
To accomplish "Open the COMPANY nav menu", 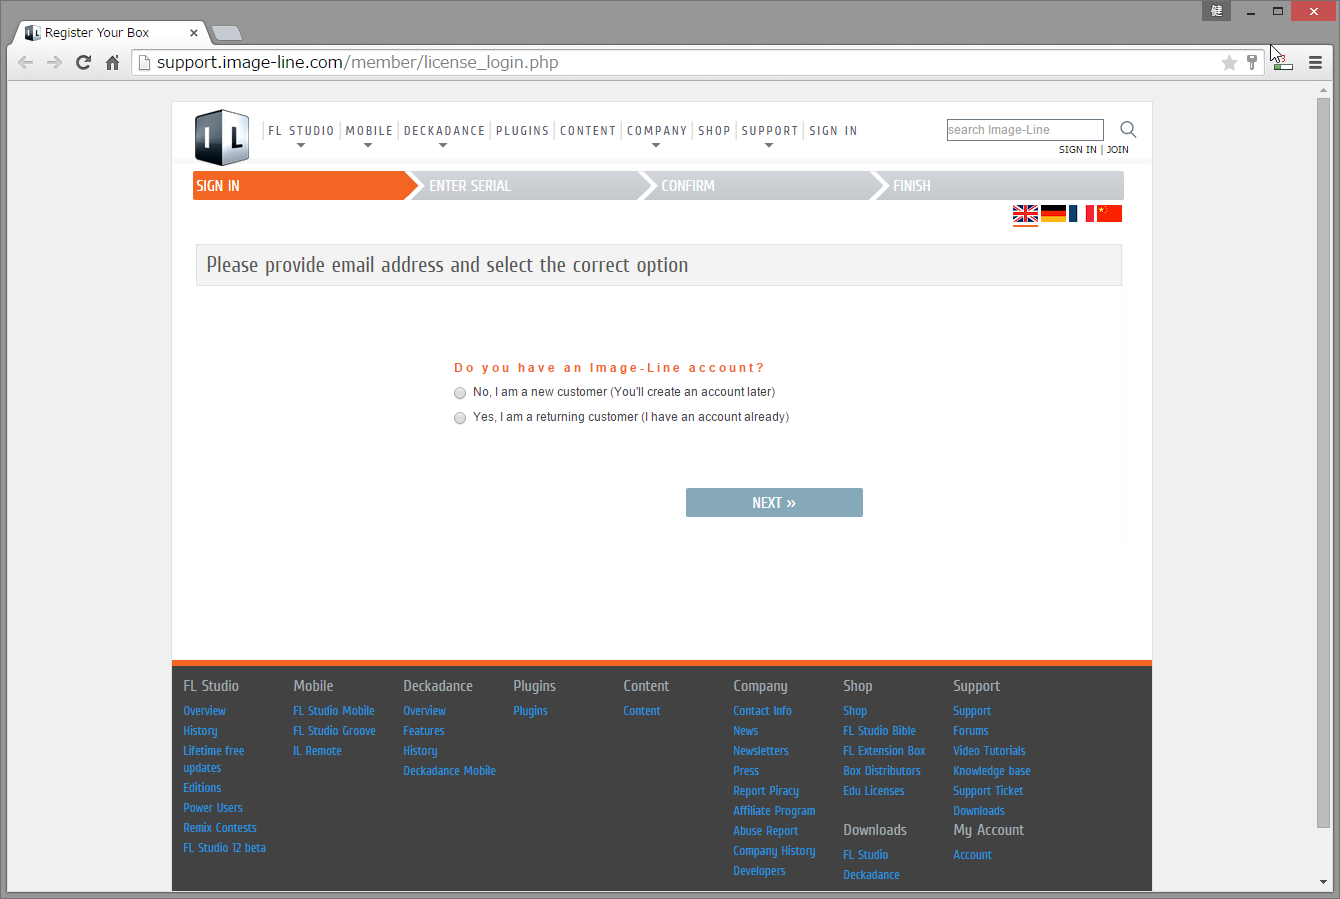I will 657,131.
